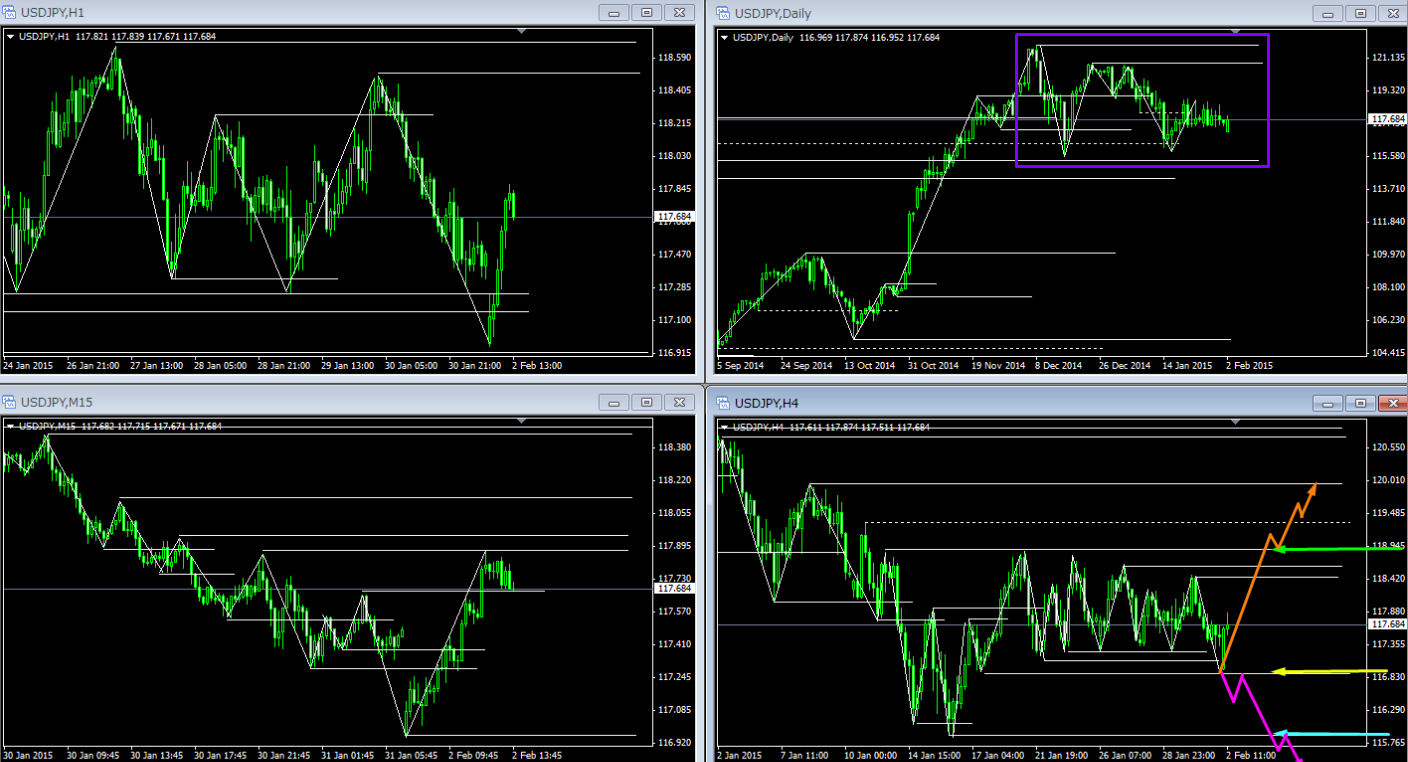Screen dimensions: 1408x762
Task: Maximize the USDJPY,M15 chart window
Action: pyautogui.click(x=647, y=402)
